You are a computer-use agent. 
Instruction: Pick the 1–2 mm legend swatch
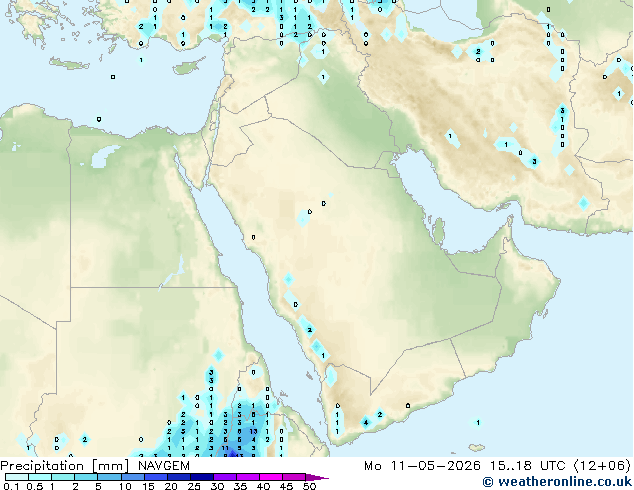[63, 477]
